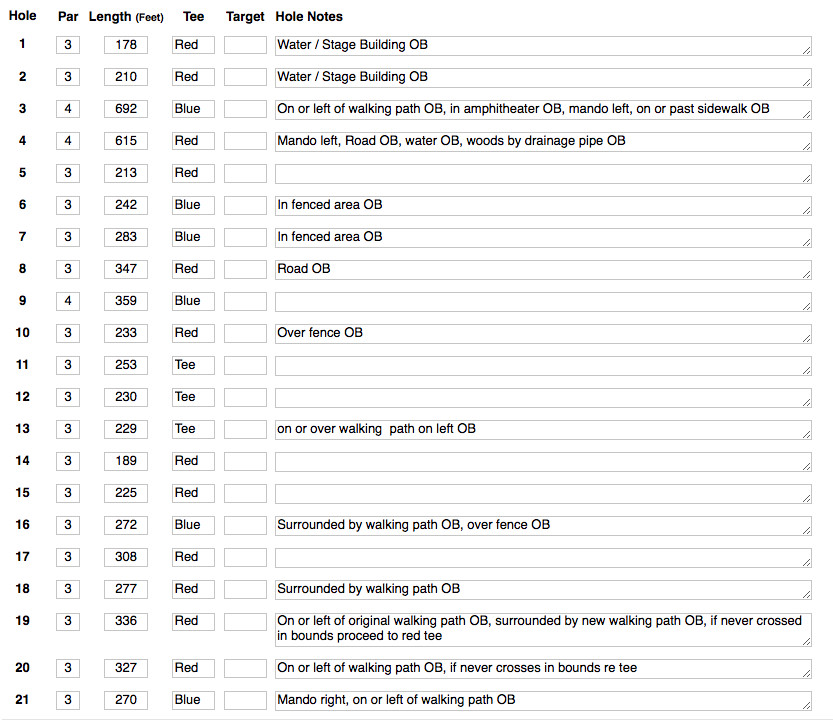Select the Length field showing 692
833x720 pixels.
pyautogui.click(x=126, y=109)
